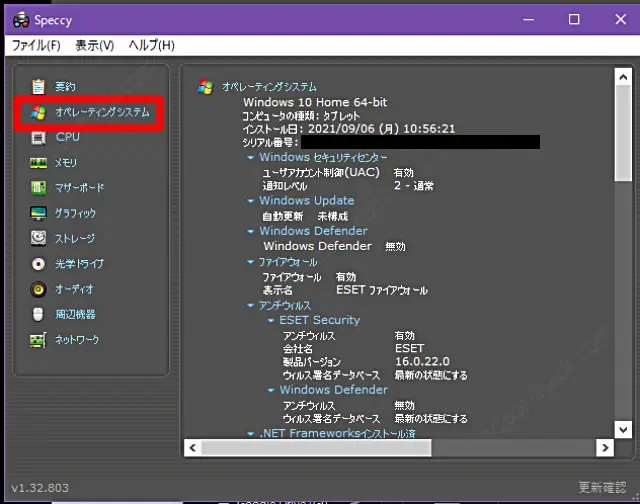
Task: Click the vertical scrollbar thumb
Action: (x=623, y=133)
